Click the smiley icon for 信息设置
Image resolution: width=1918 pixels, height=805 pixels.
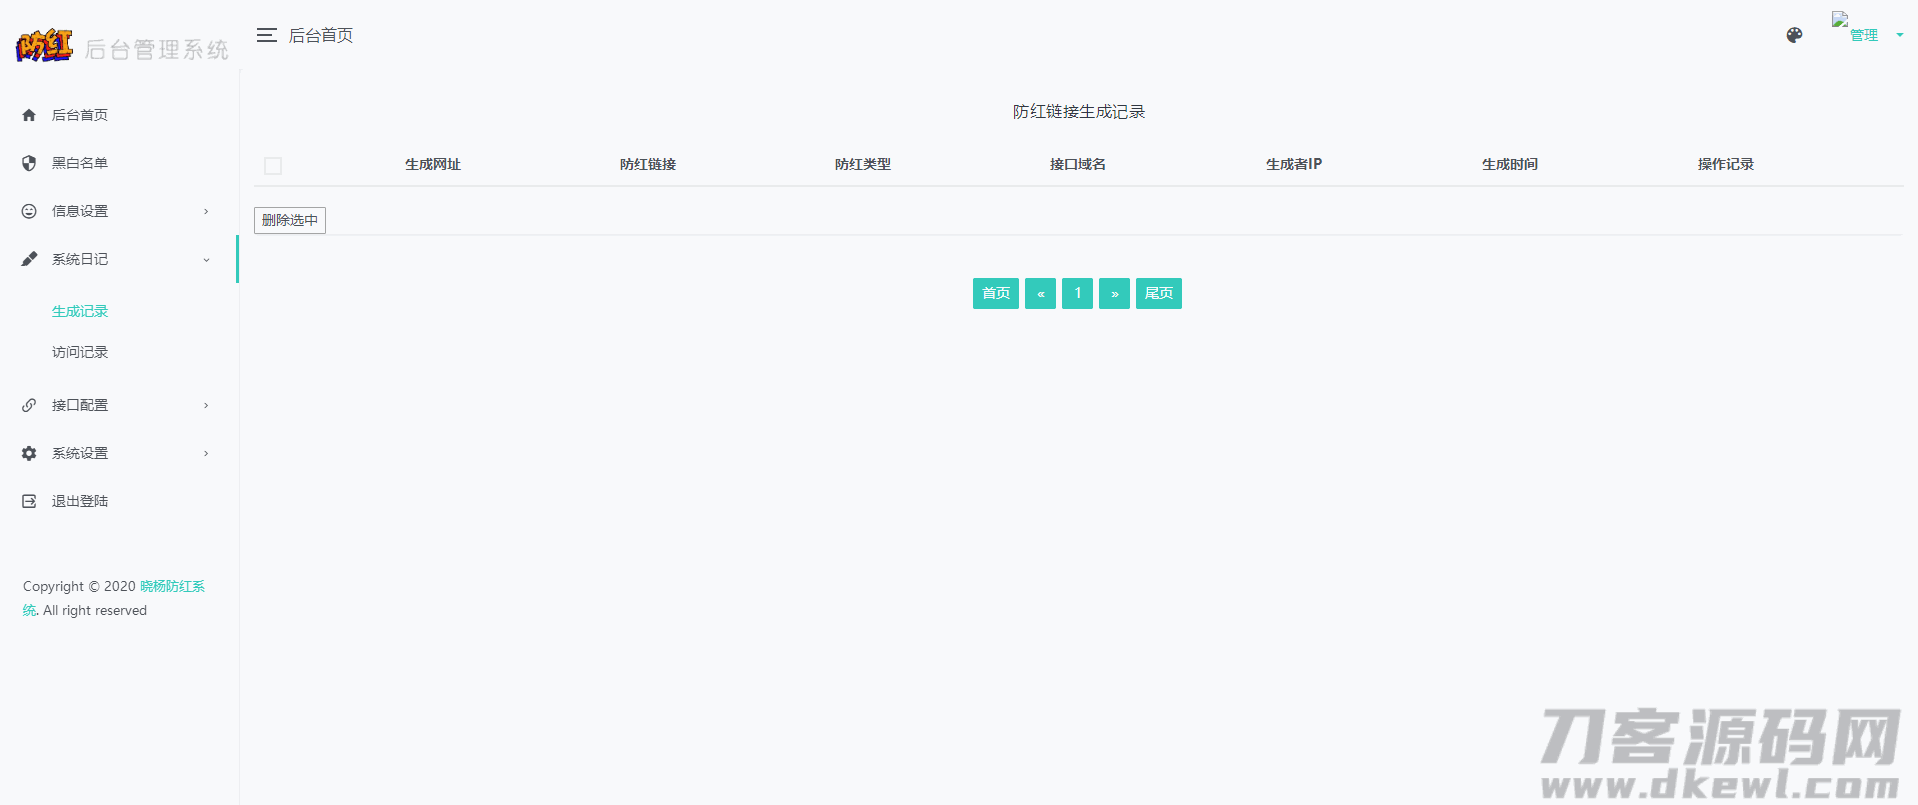coord(29,211)
